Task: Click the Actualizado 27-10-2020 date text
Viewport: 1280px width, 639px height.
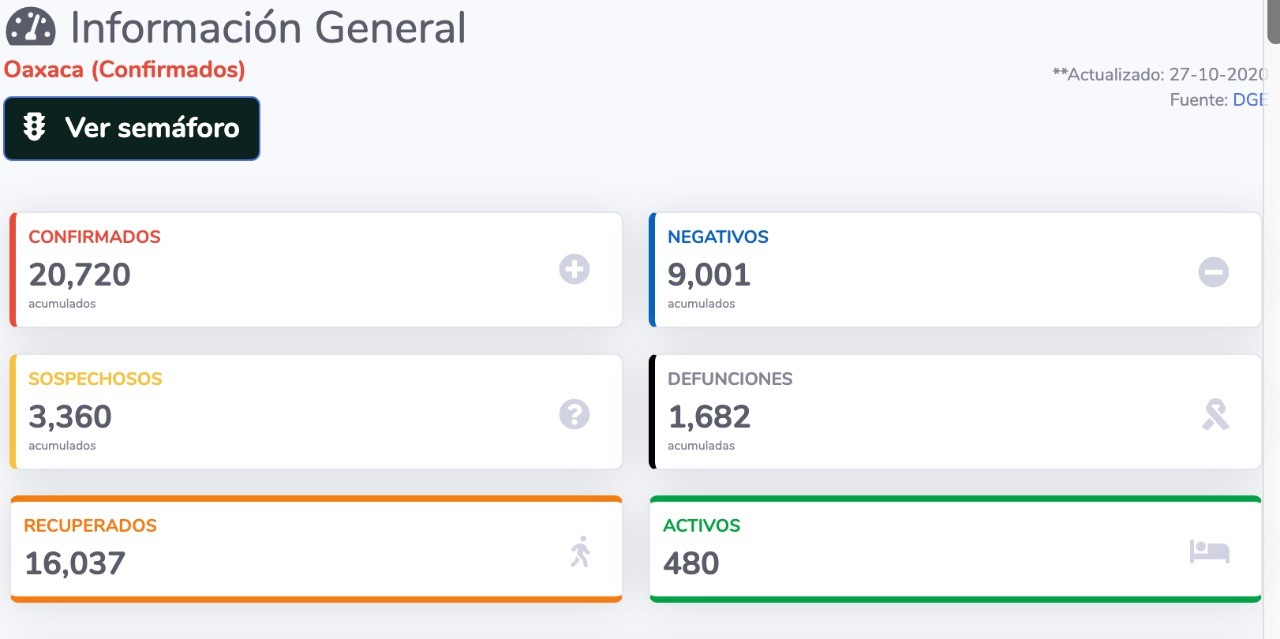Action: click(1160, 74)
